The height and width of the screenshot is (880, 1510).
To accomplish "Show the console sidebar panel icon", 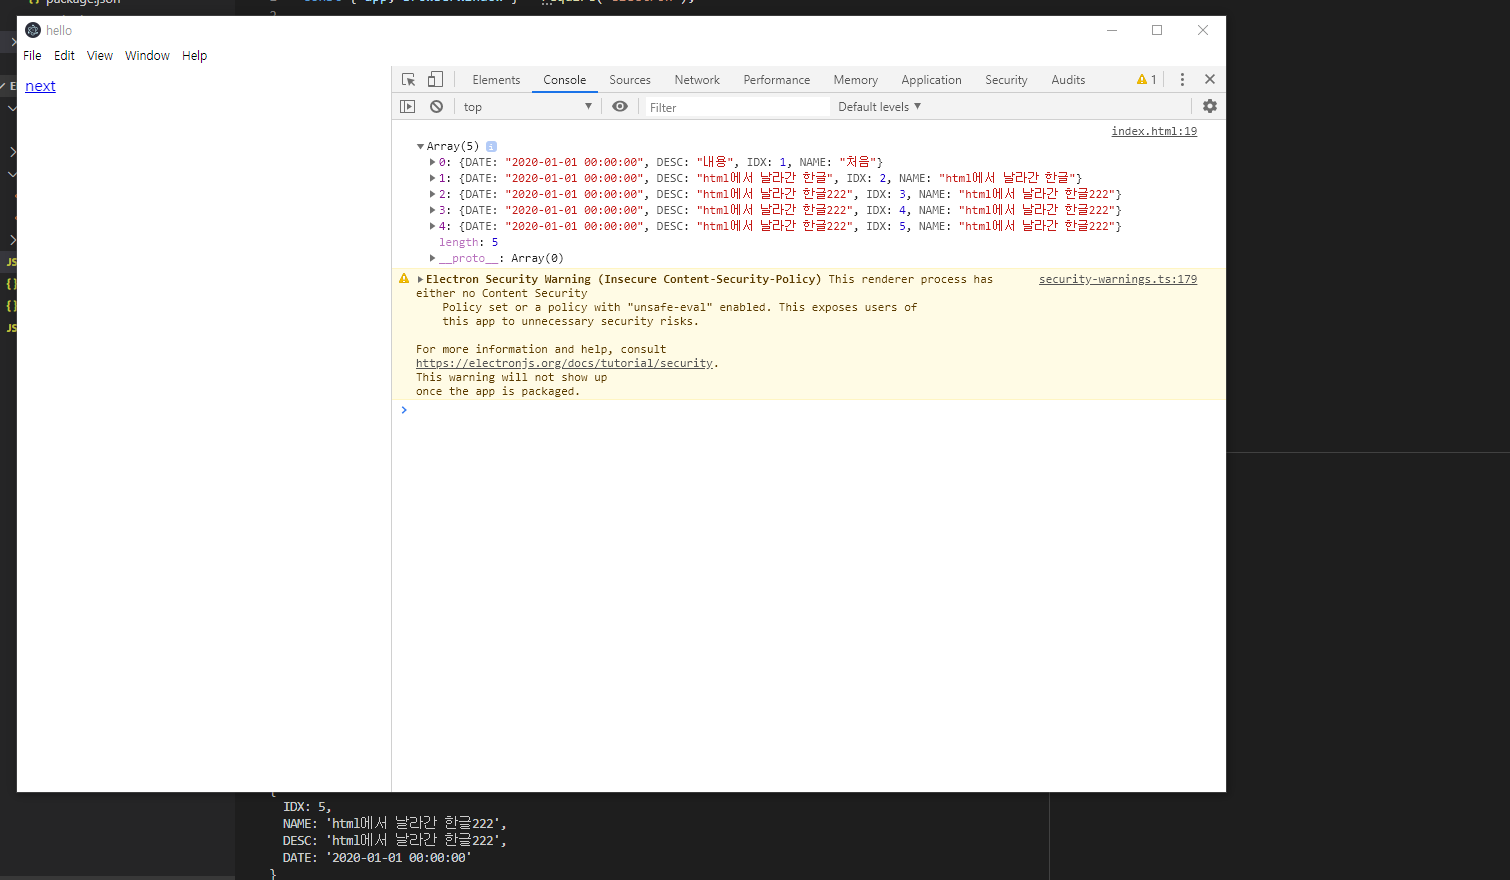I will 408,107.
